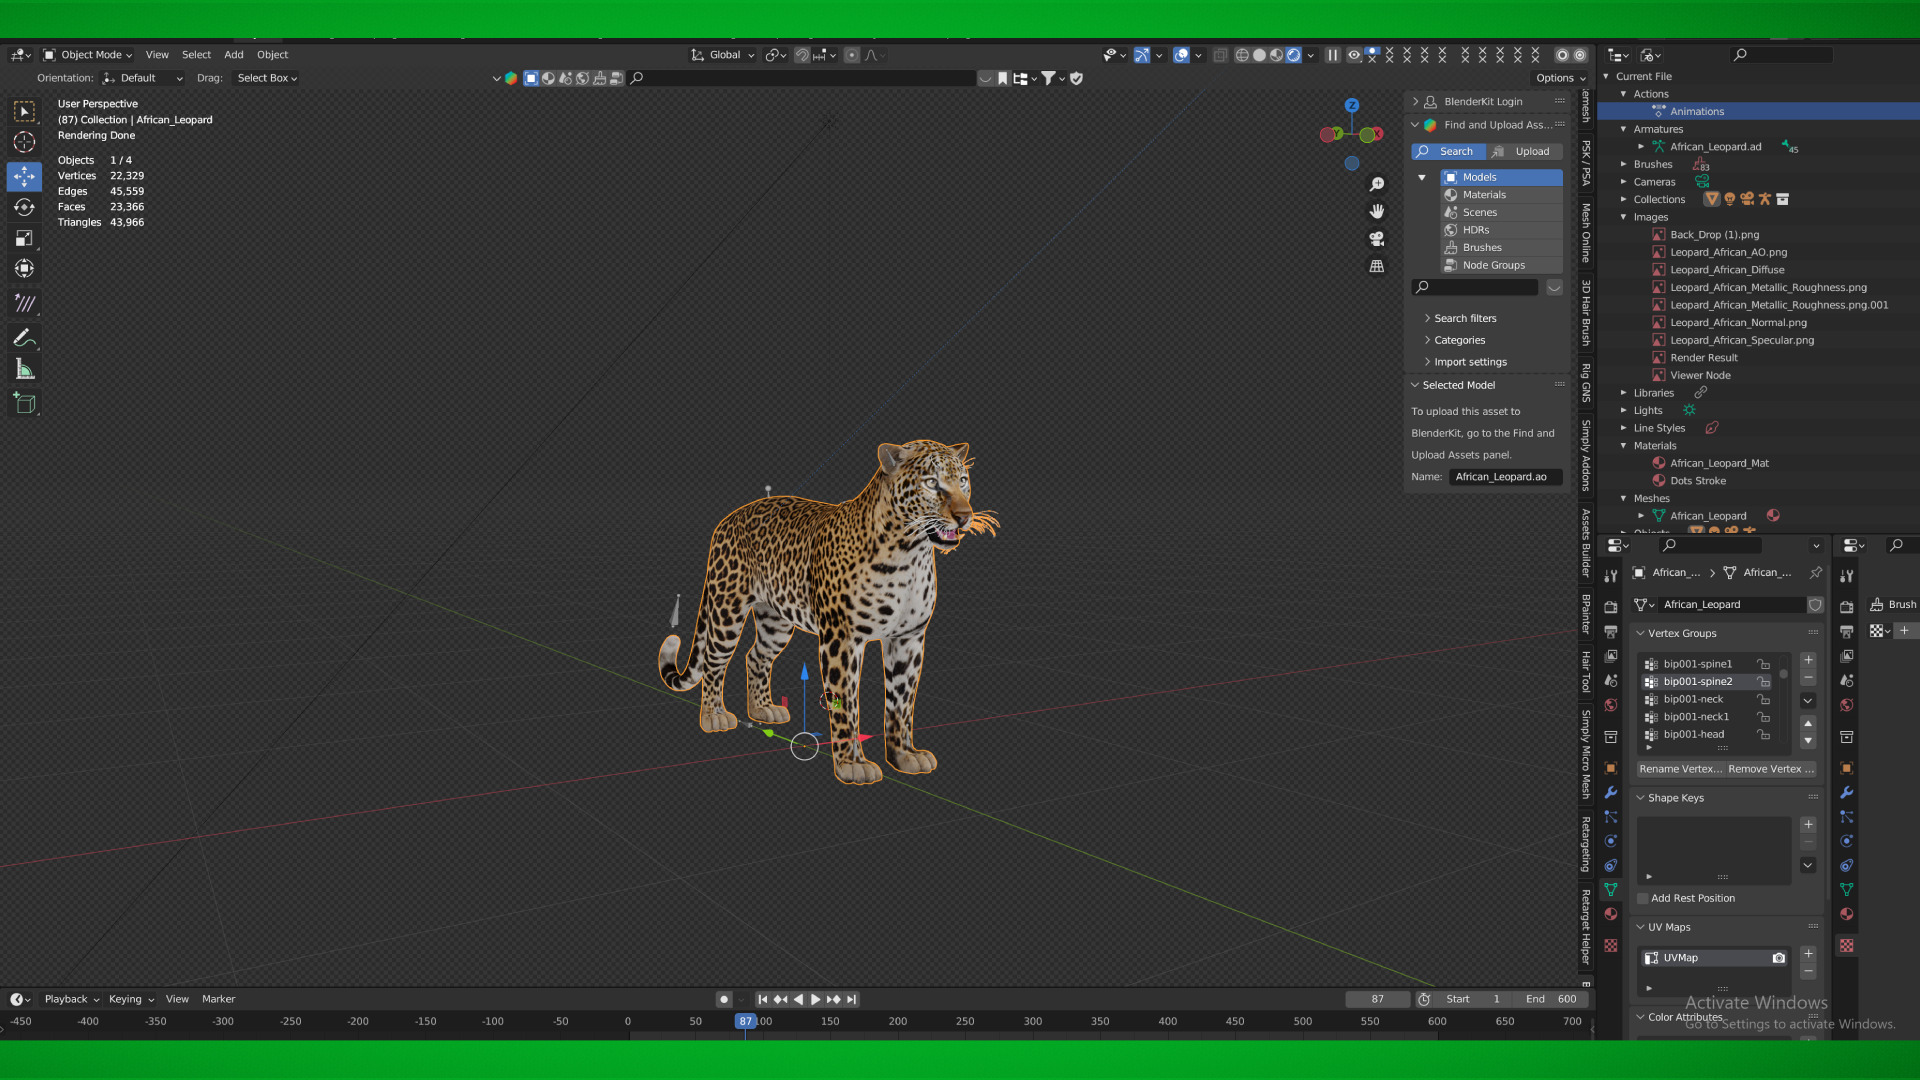Screen dimensions: 1920x1080
Task: Activate the Scale tool
Action: 24,238
